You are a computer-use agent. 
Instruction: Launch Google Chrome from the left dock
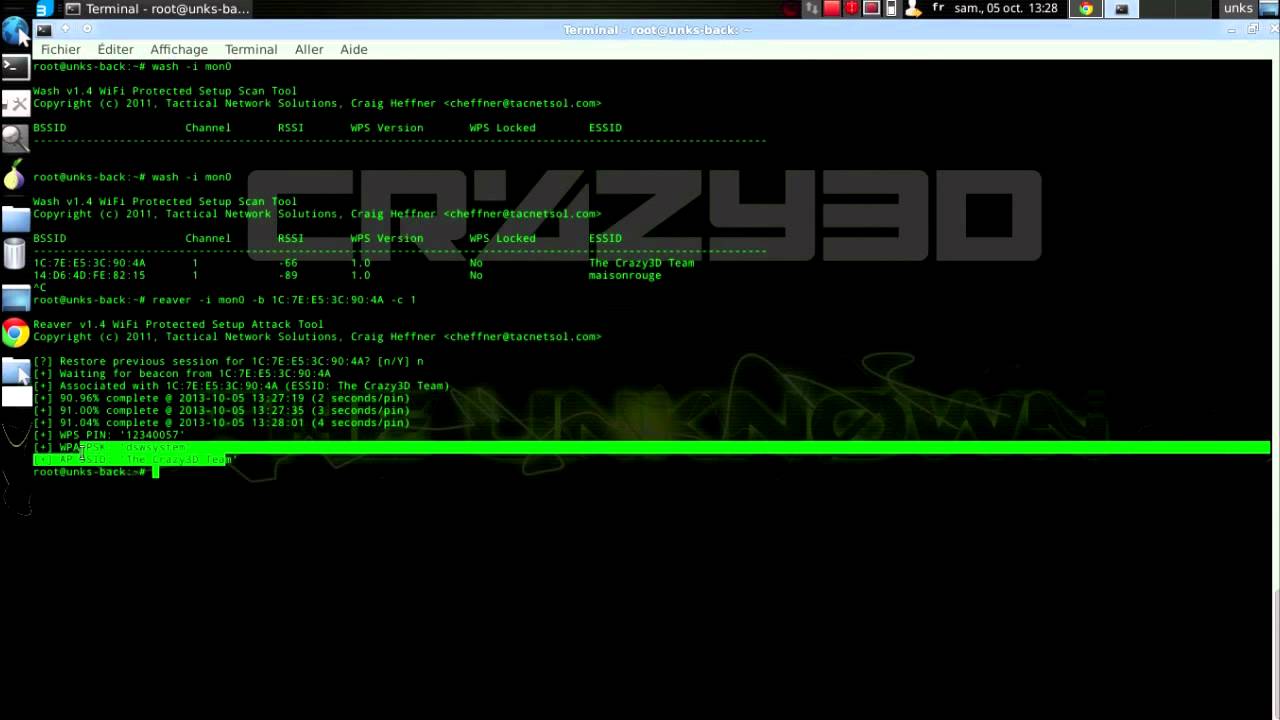tap(15, 332)
